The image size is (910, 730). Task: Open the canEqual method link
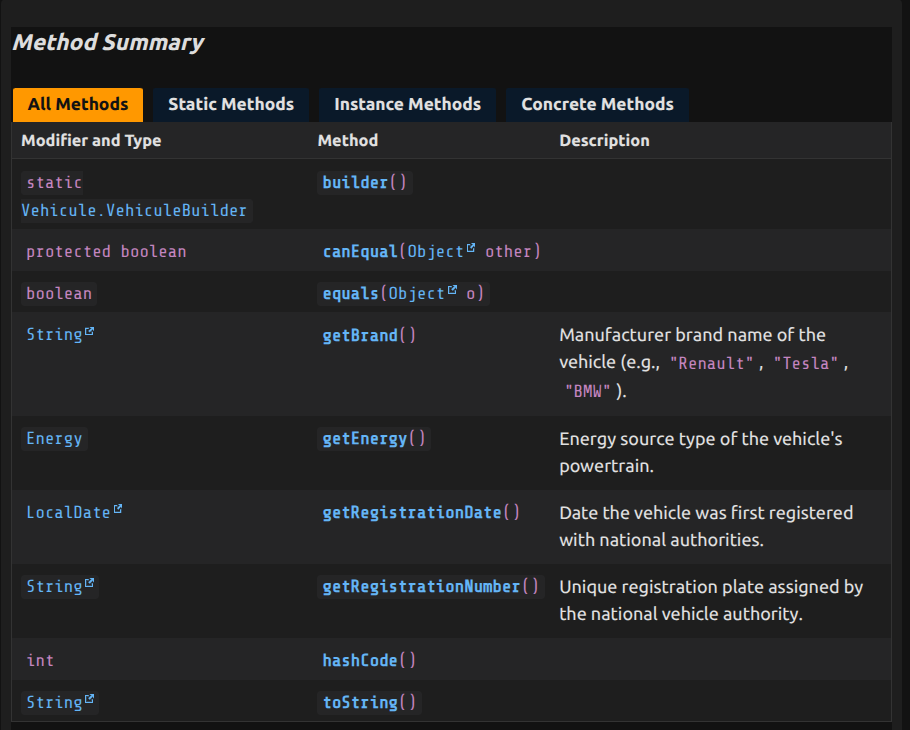(360, 252)
